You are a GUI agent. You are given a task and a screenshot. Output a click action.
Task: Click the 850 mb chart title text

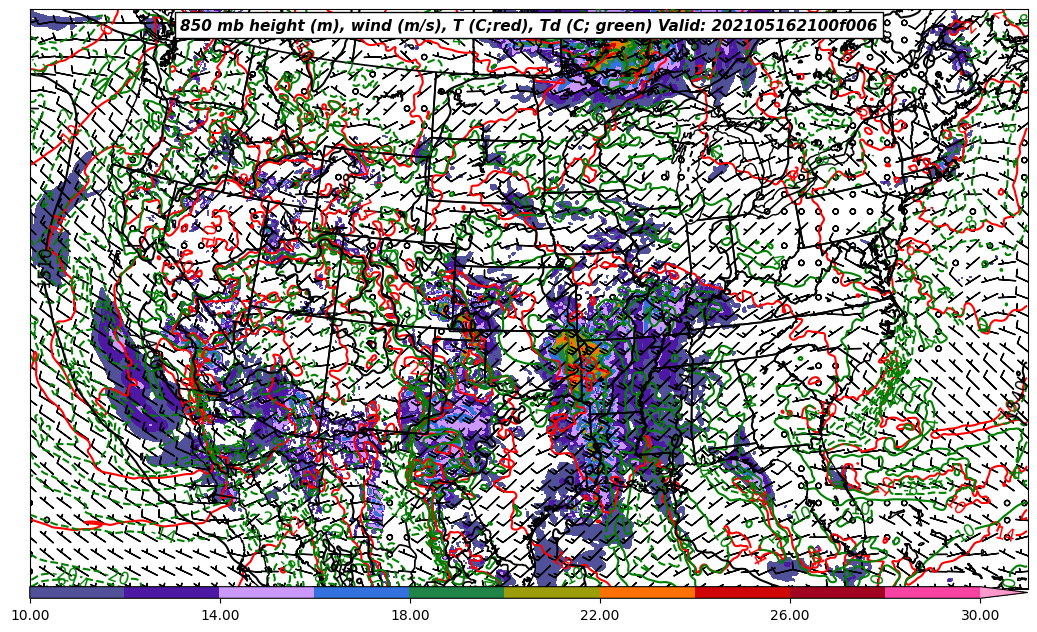pos(528,26)
